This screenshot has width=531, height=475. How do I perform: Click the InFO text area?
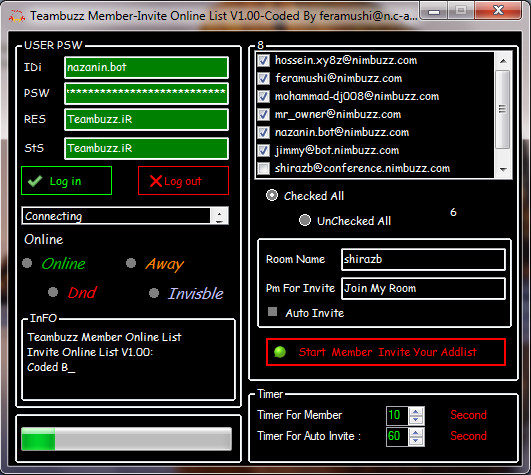(x=128, y=360)
